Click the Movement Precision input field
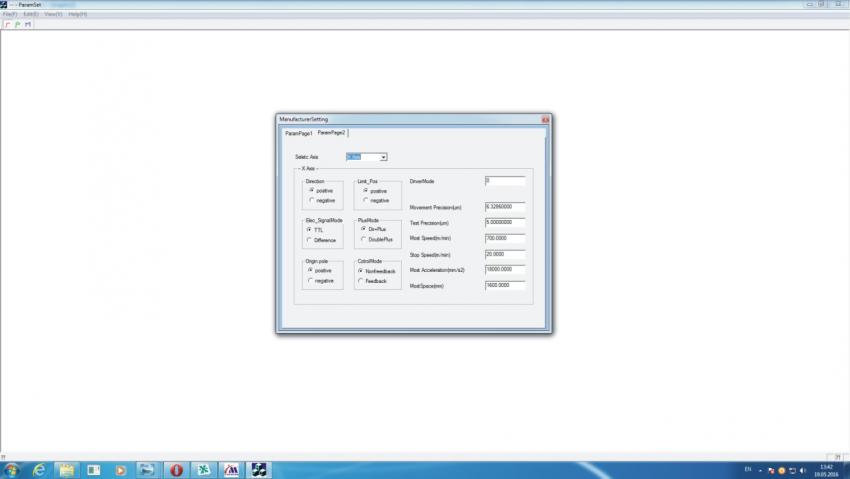This screenshot has width=850, height=479. 505,206
